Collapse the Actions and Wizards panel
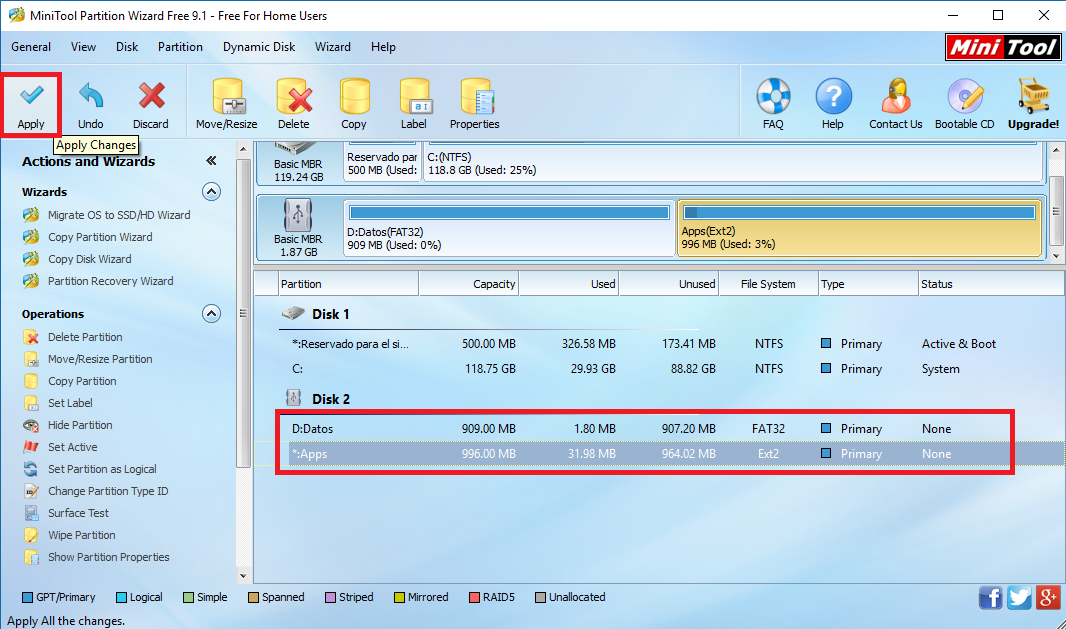Viewport: 1066px width, 629px height. [211, 161]
